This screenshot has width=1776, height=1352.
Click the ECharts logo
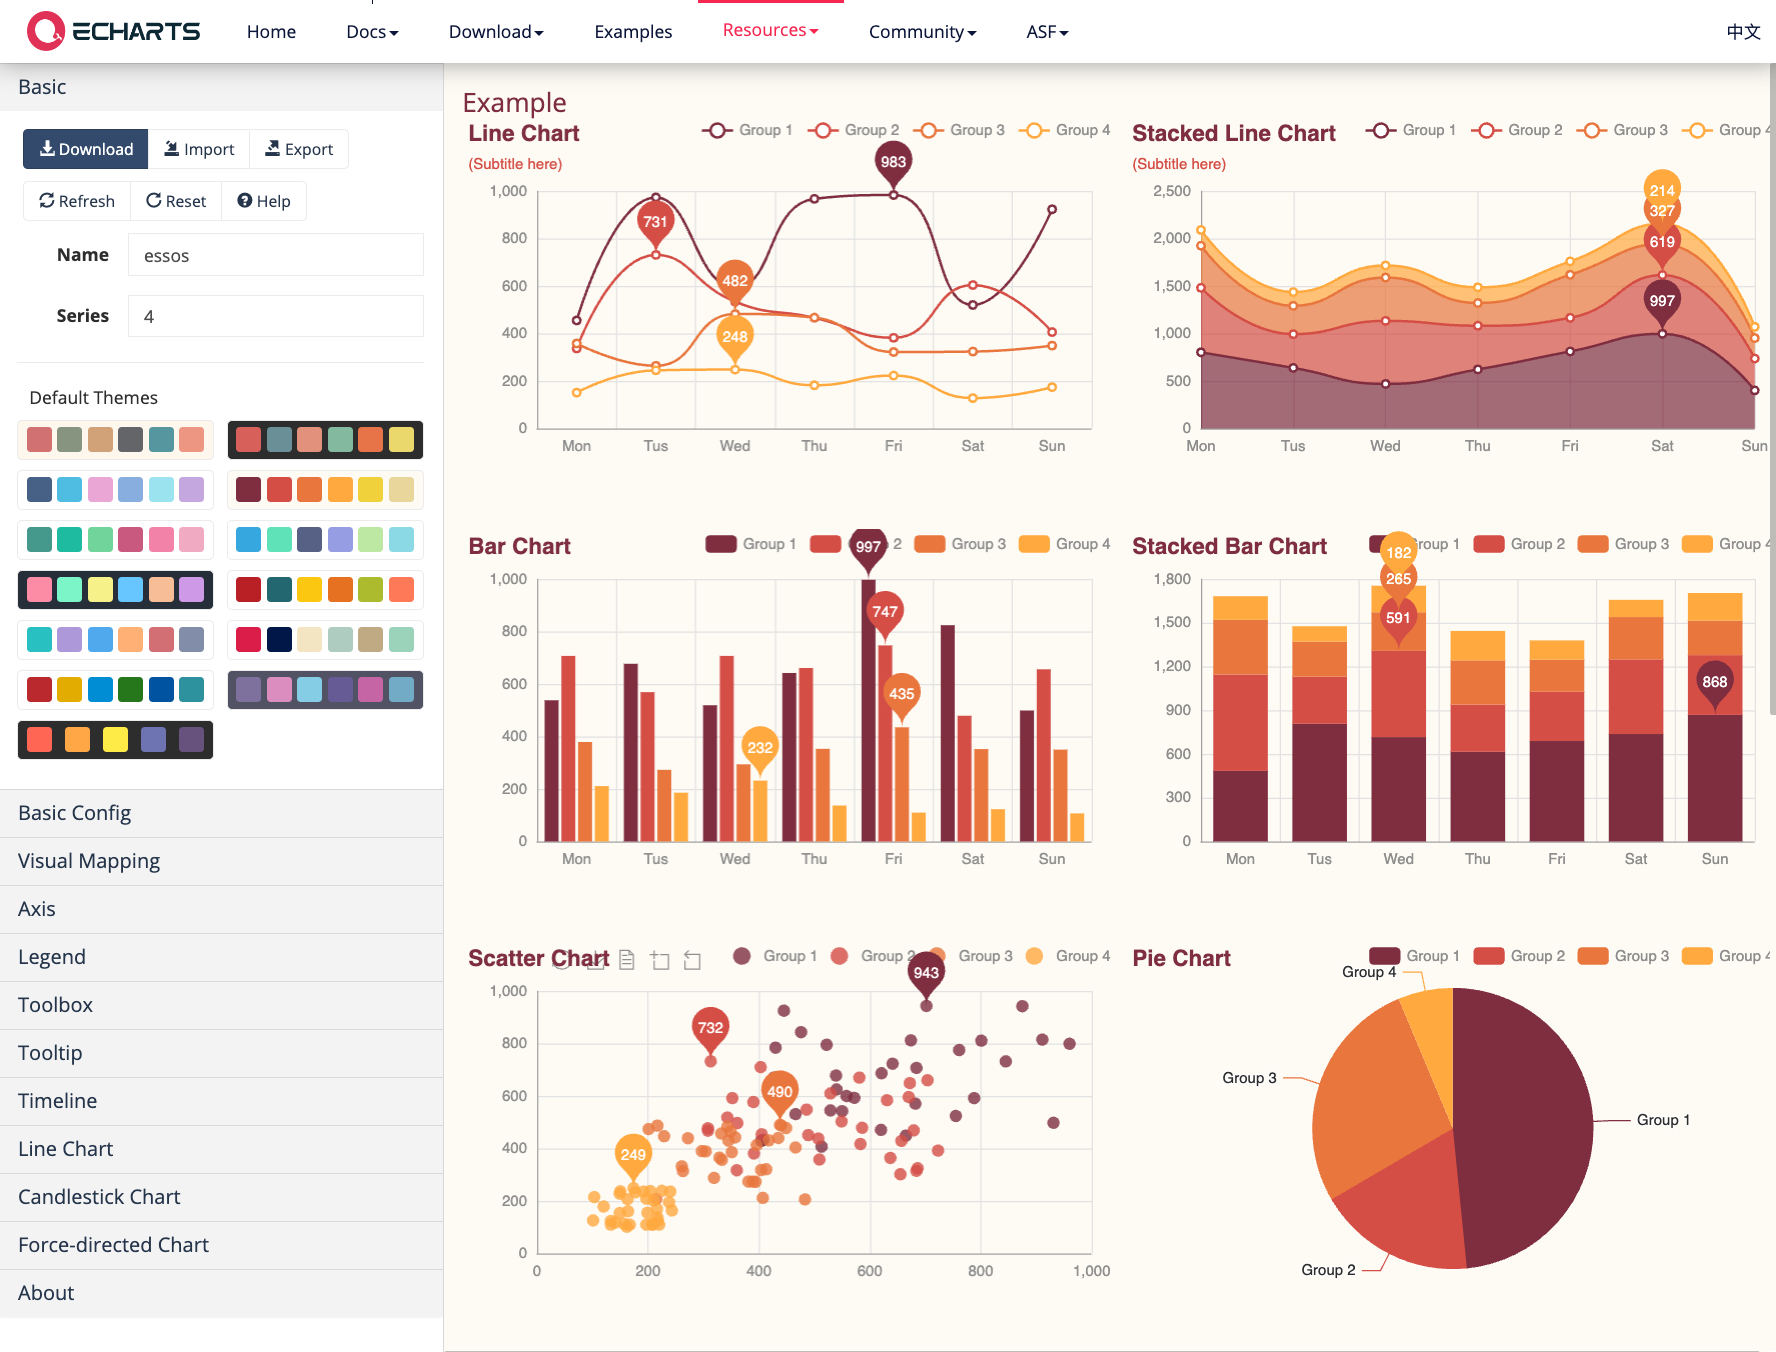[x=110, y=30]
